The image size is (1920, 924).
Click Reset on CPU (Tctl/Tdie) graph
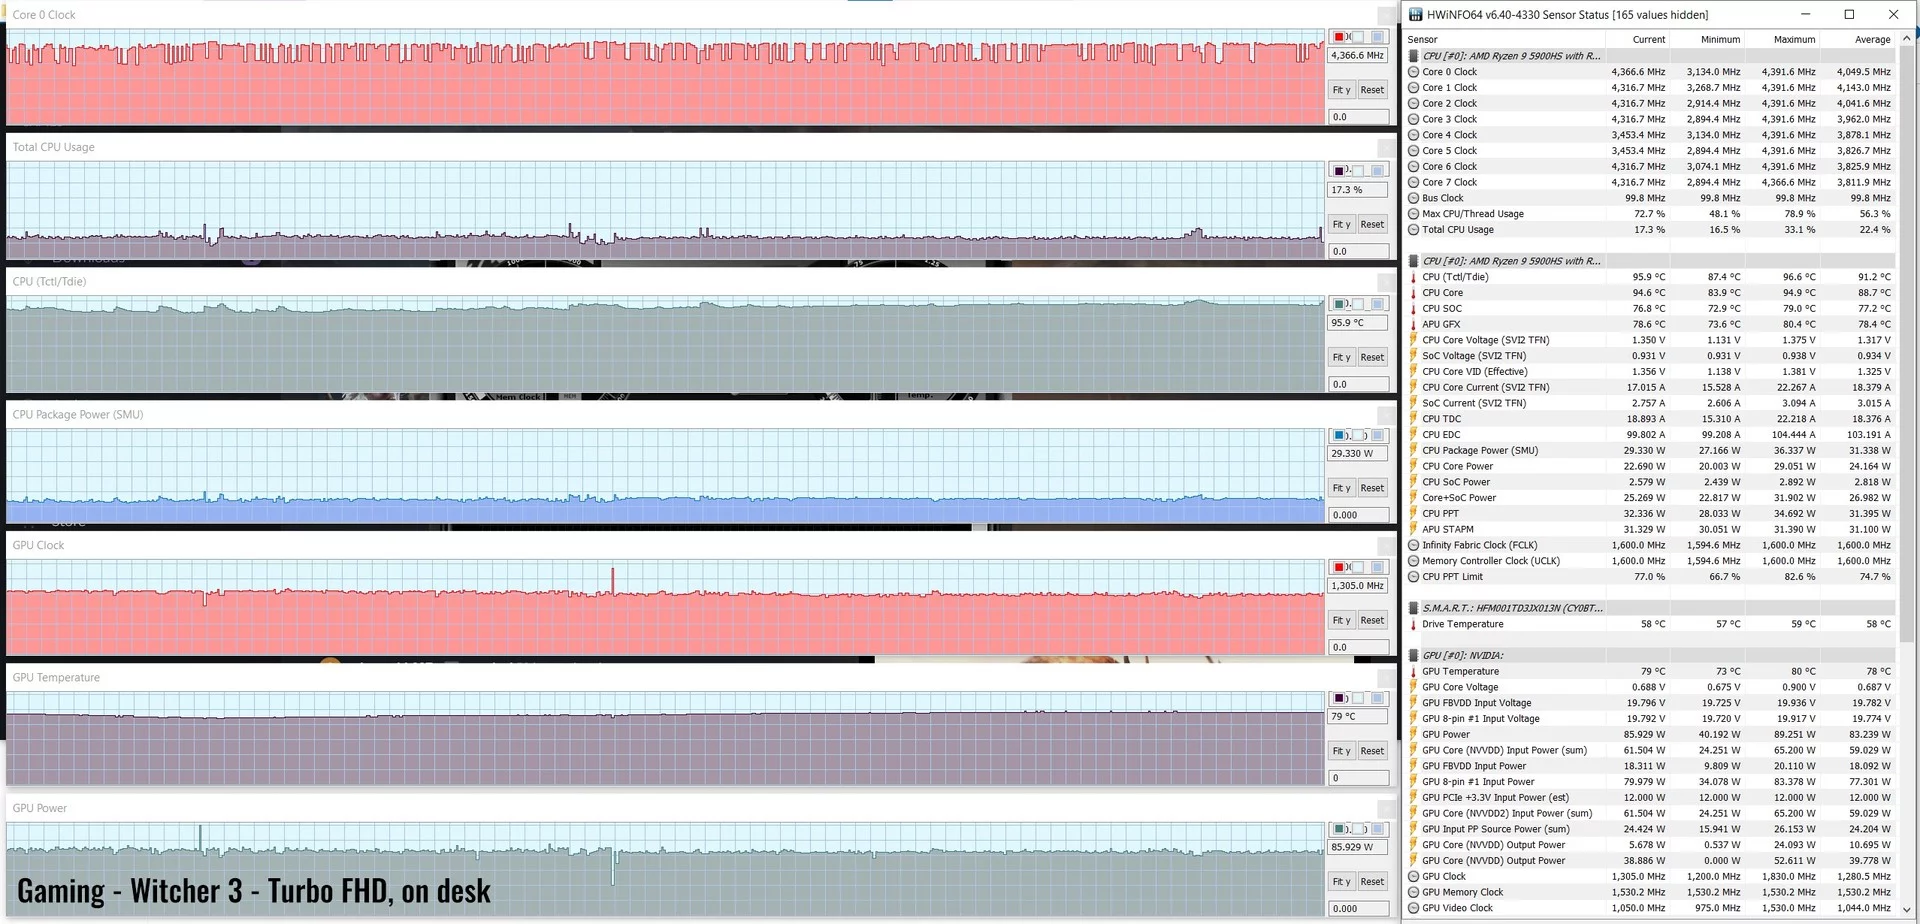[1372, 357]
